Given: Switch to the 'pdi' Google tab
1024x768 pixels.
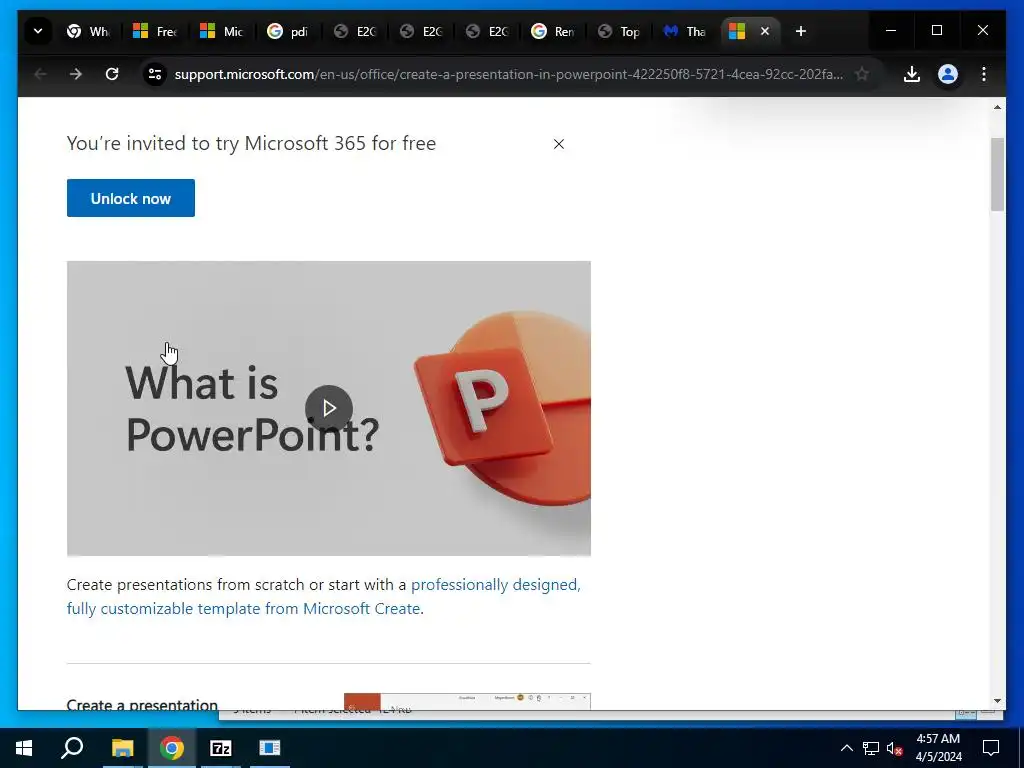Looking at the screenshot, I should [288, 31].
